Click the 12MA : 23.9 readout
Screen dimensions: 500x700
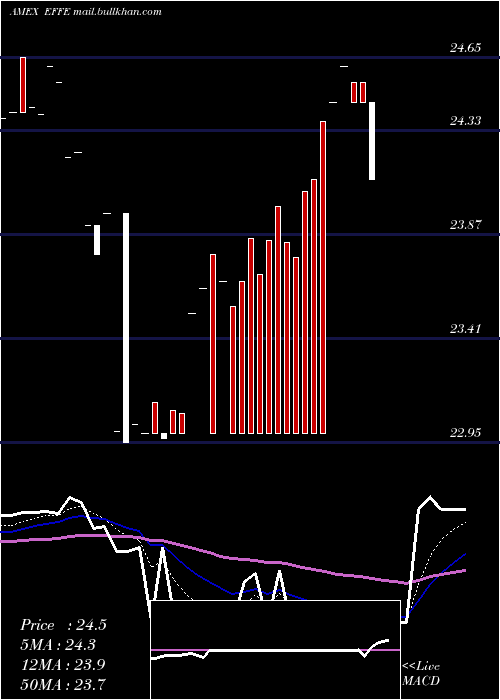tap(63, 664)
